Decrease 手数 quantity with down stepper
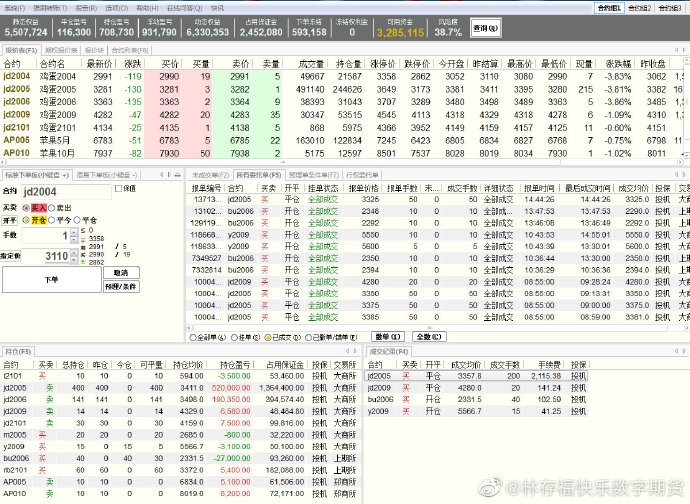Image resolution: width=690 pixels, height=504 pixels. point(74,239)
